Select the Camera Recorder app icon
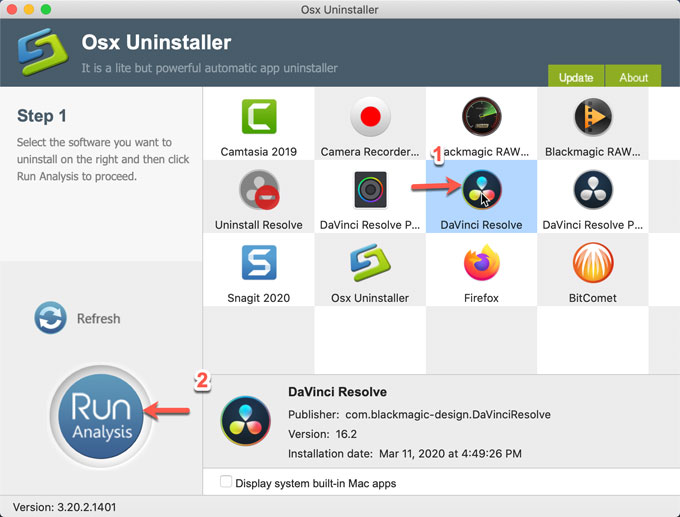Image resolution: width=680 pixels, height=517 pixels. [x=370, y=116]
